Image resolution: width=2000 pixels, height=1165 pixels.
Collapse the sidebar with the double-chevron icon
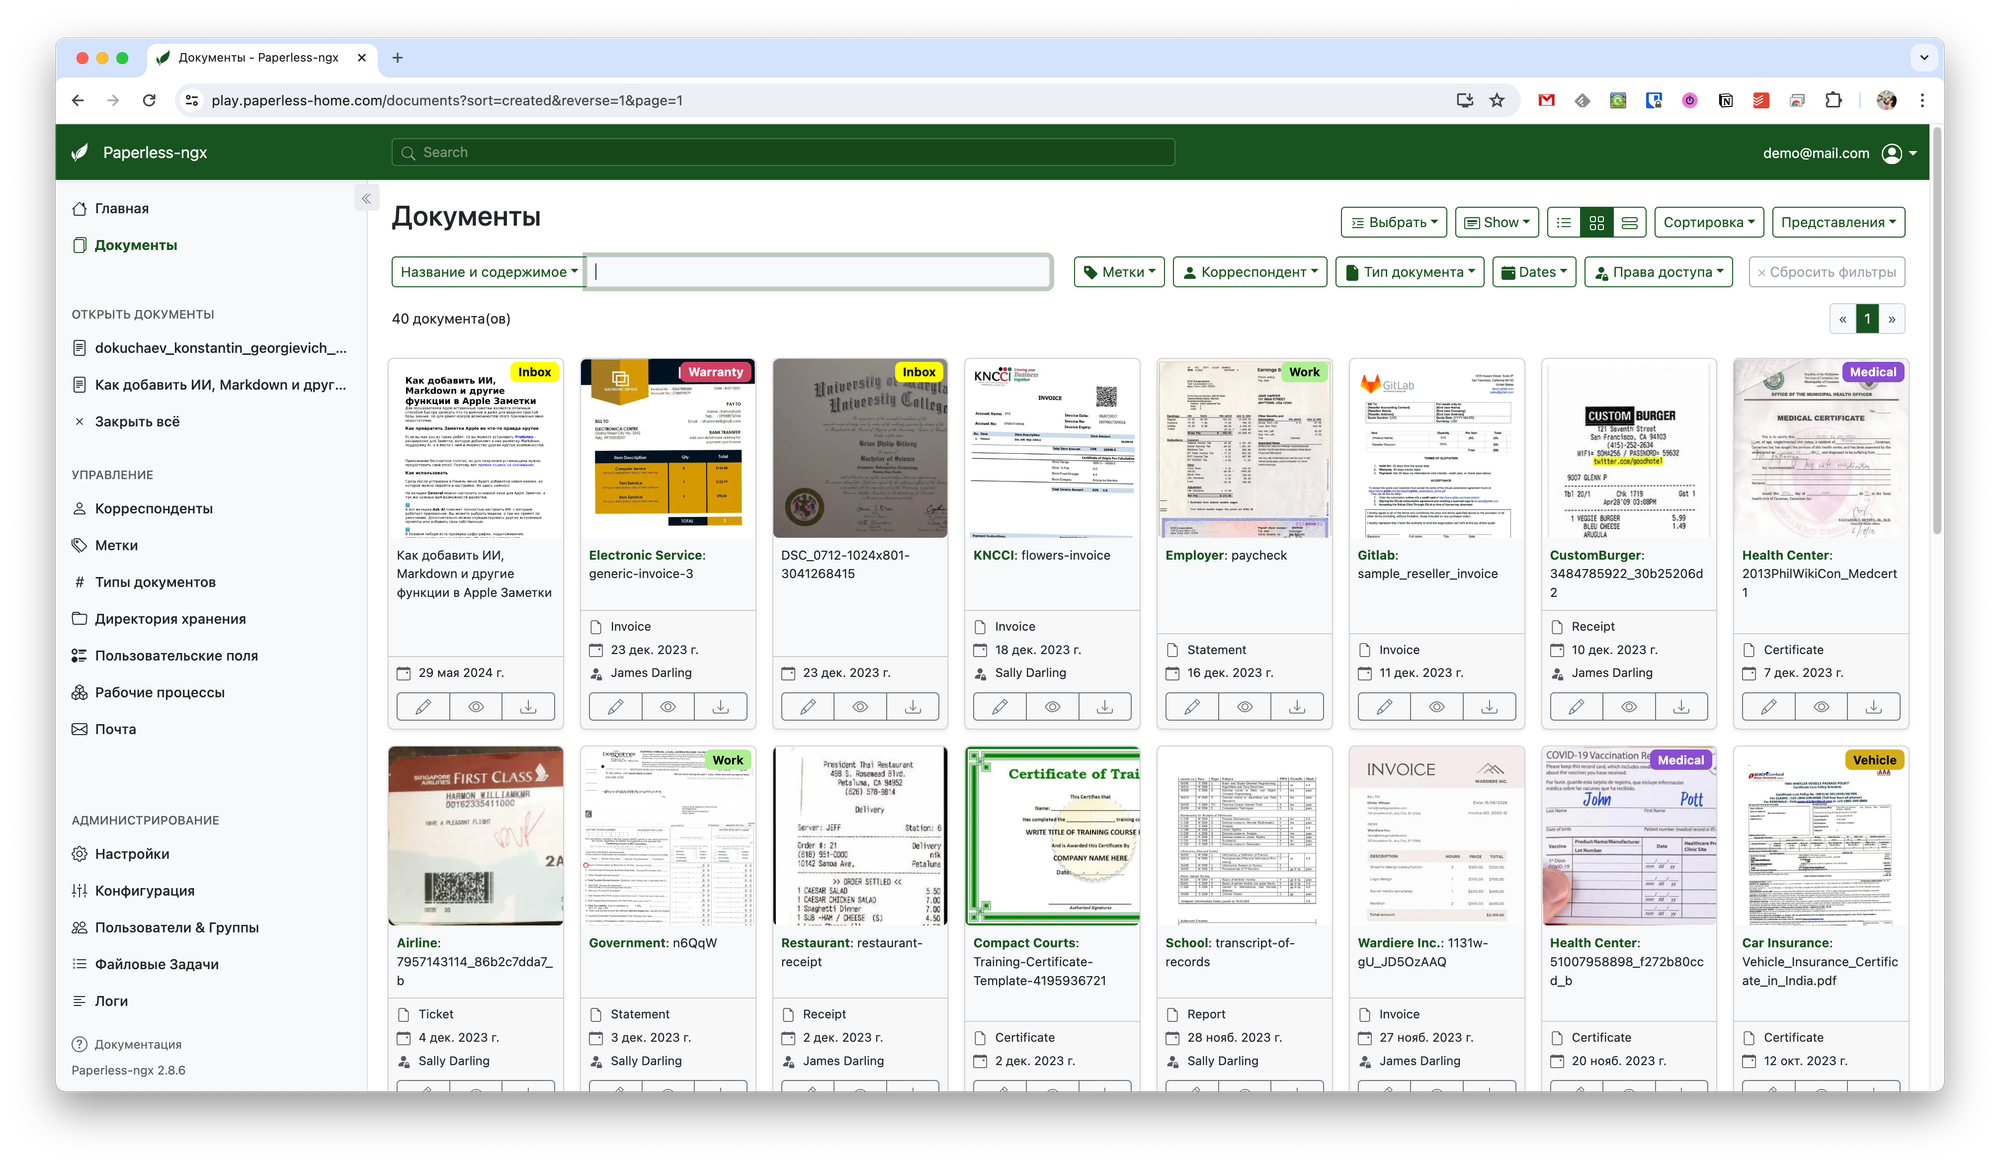tap(366, 199)
